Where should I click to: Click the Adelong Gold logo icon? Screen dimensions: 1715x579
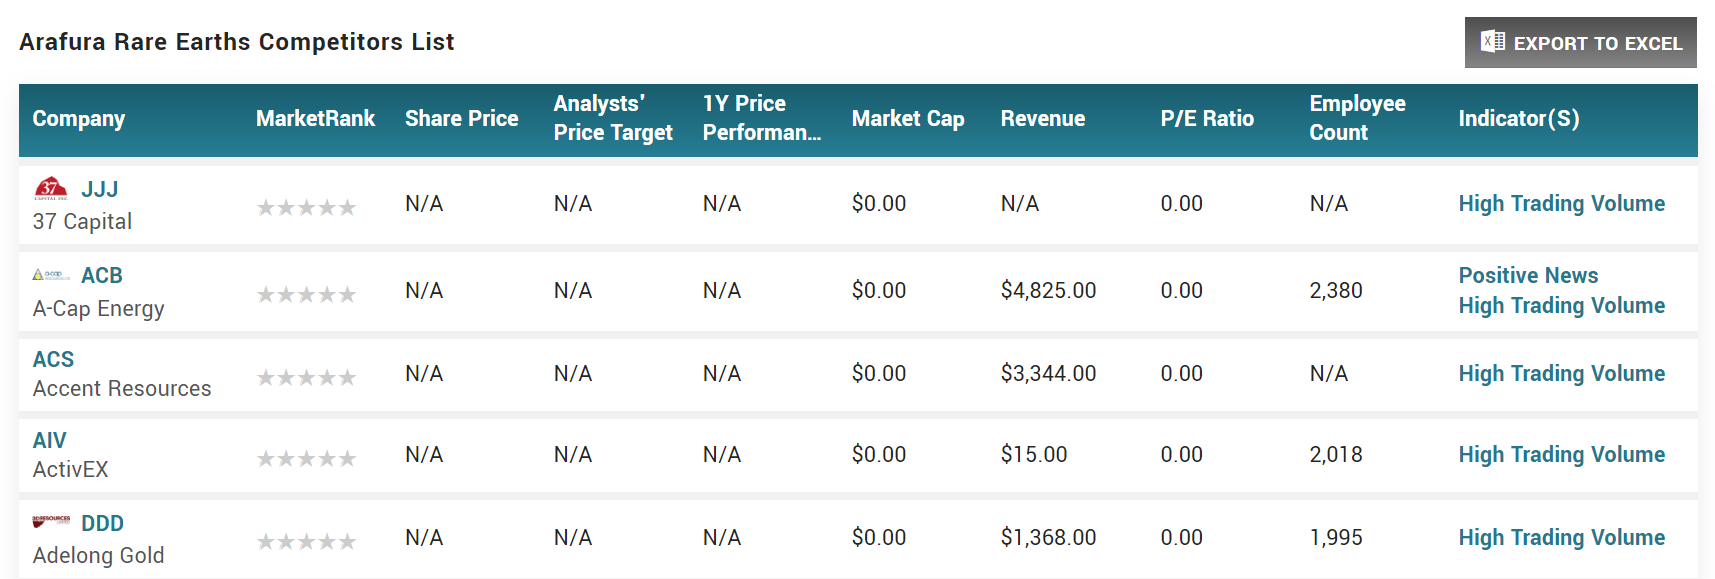pyautogui.click(x=51, y=522)
